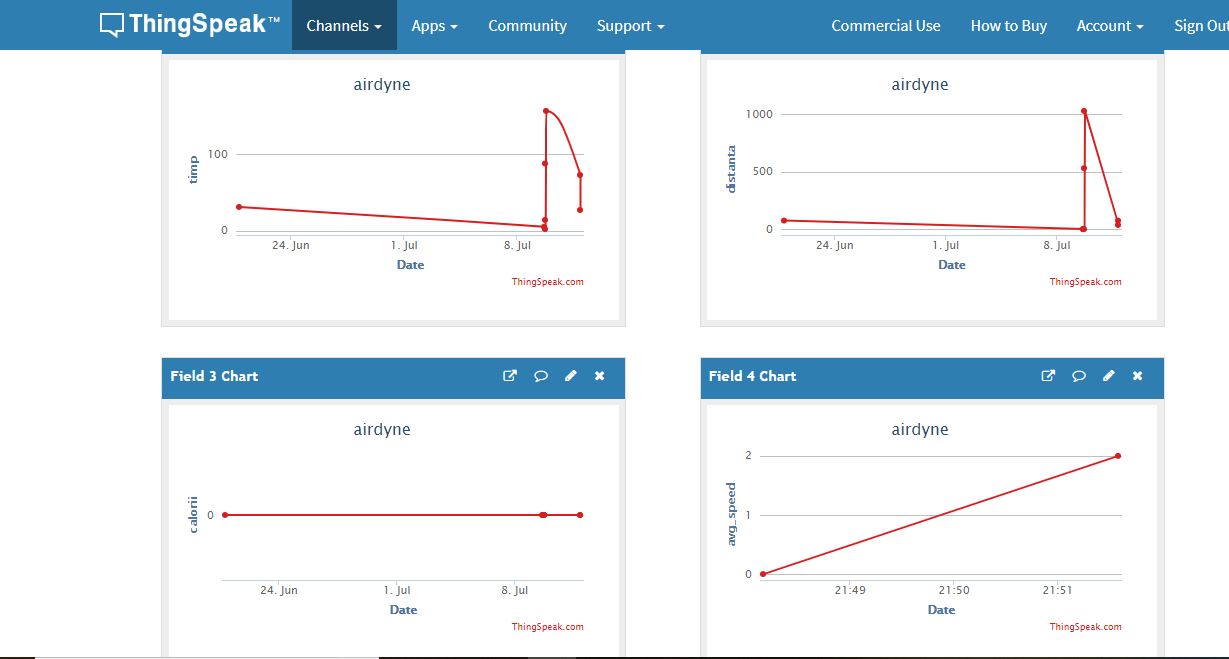The image size is (1229, 659).
Task: Click the timp axis label
Action: pyautogui.click(x=193, y=170)
